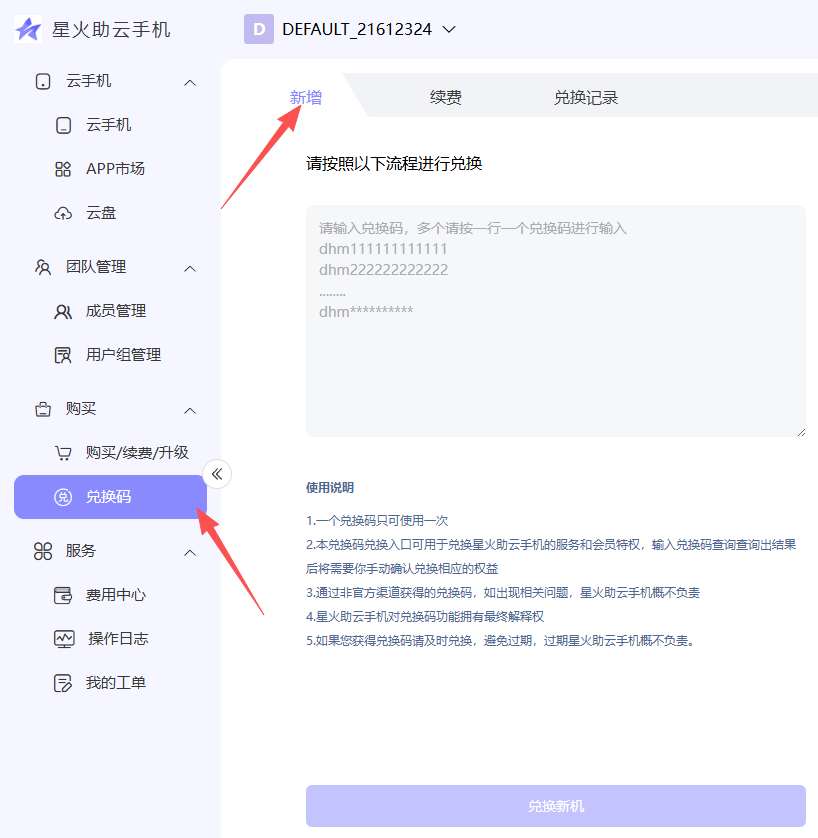Collapse the 云手机 menu group
Screen dimensions: 818x838
(190, 82)
